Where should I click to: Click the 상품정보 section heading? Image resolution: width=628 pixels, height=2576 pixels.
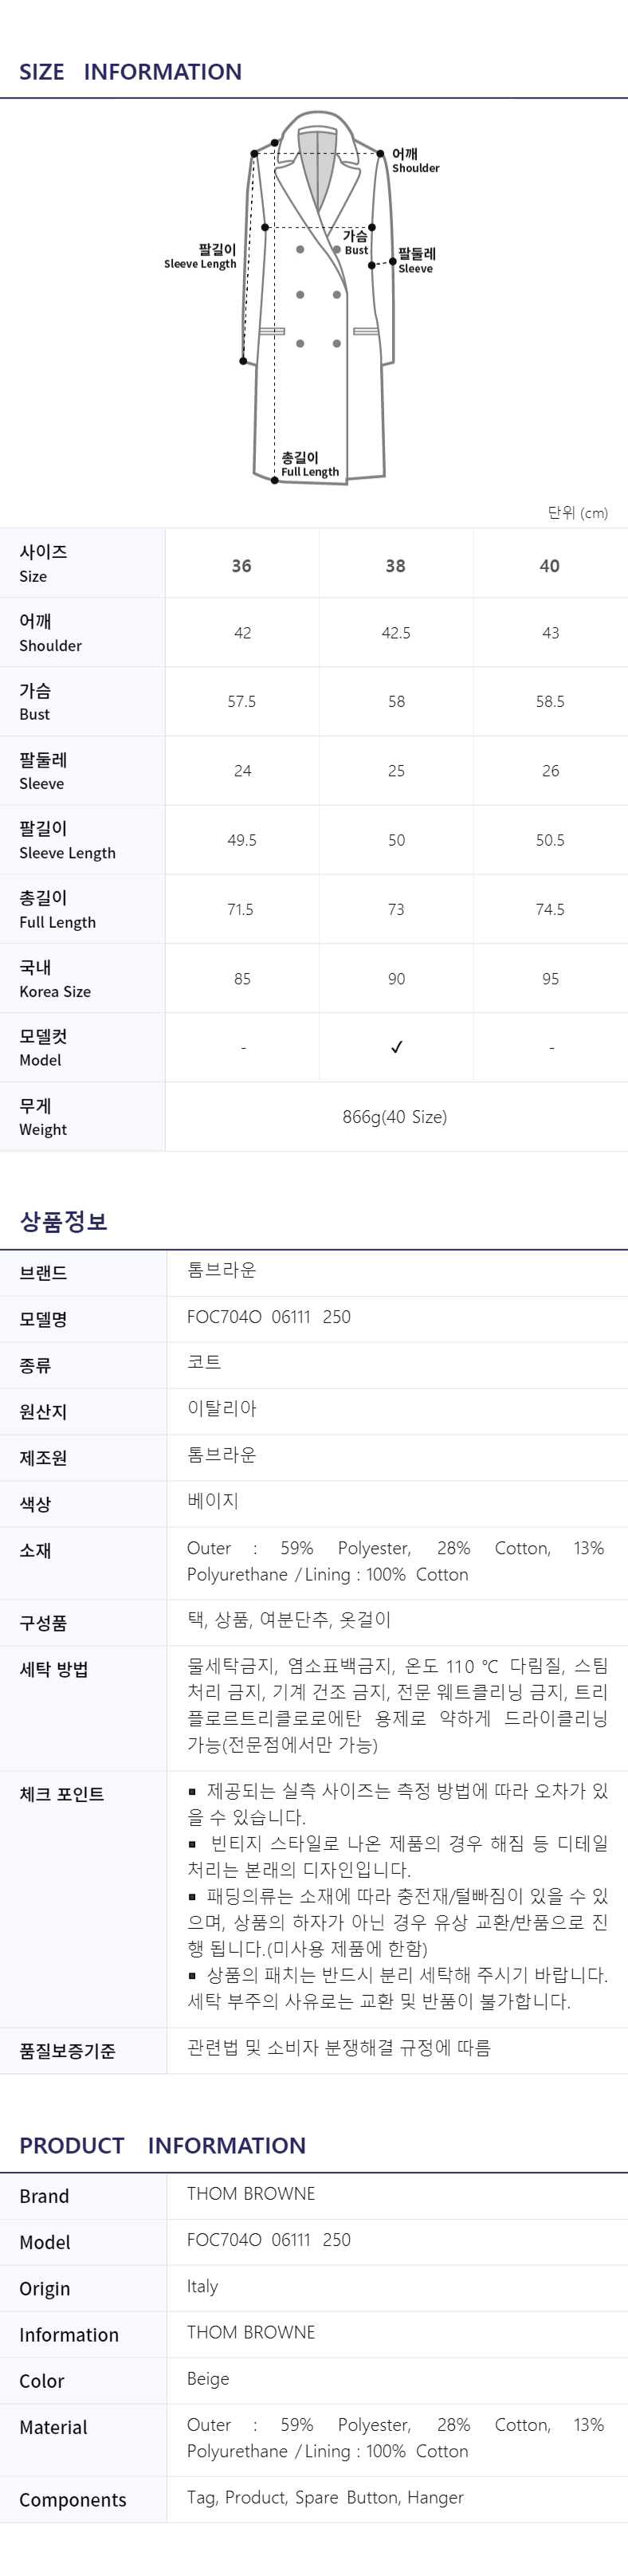pyautogui.click(x=63, y=1221)
